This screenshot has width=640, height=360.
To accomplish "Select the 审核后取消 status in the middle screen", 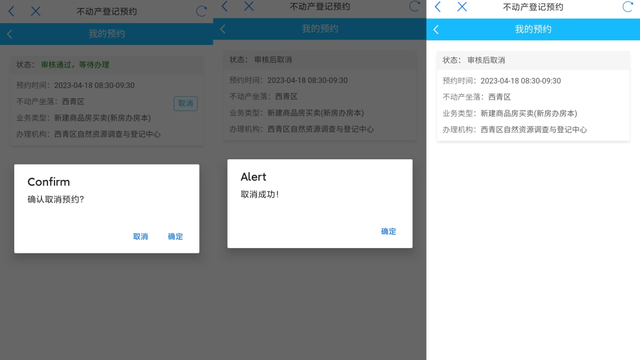I will (x=273, y=60).
